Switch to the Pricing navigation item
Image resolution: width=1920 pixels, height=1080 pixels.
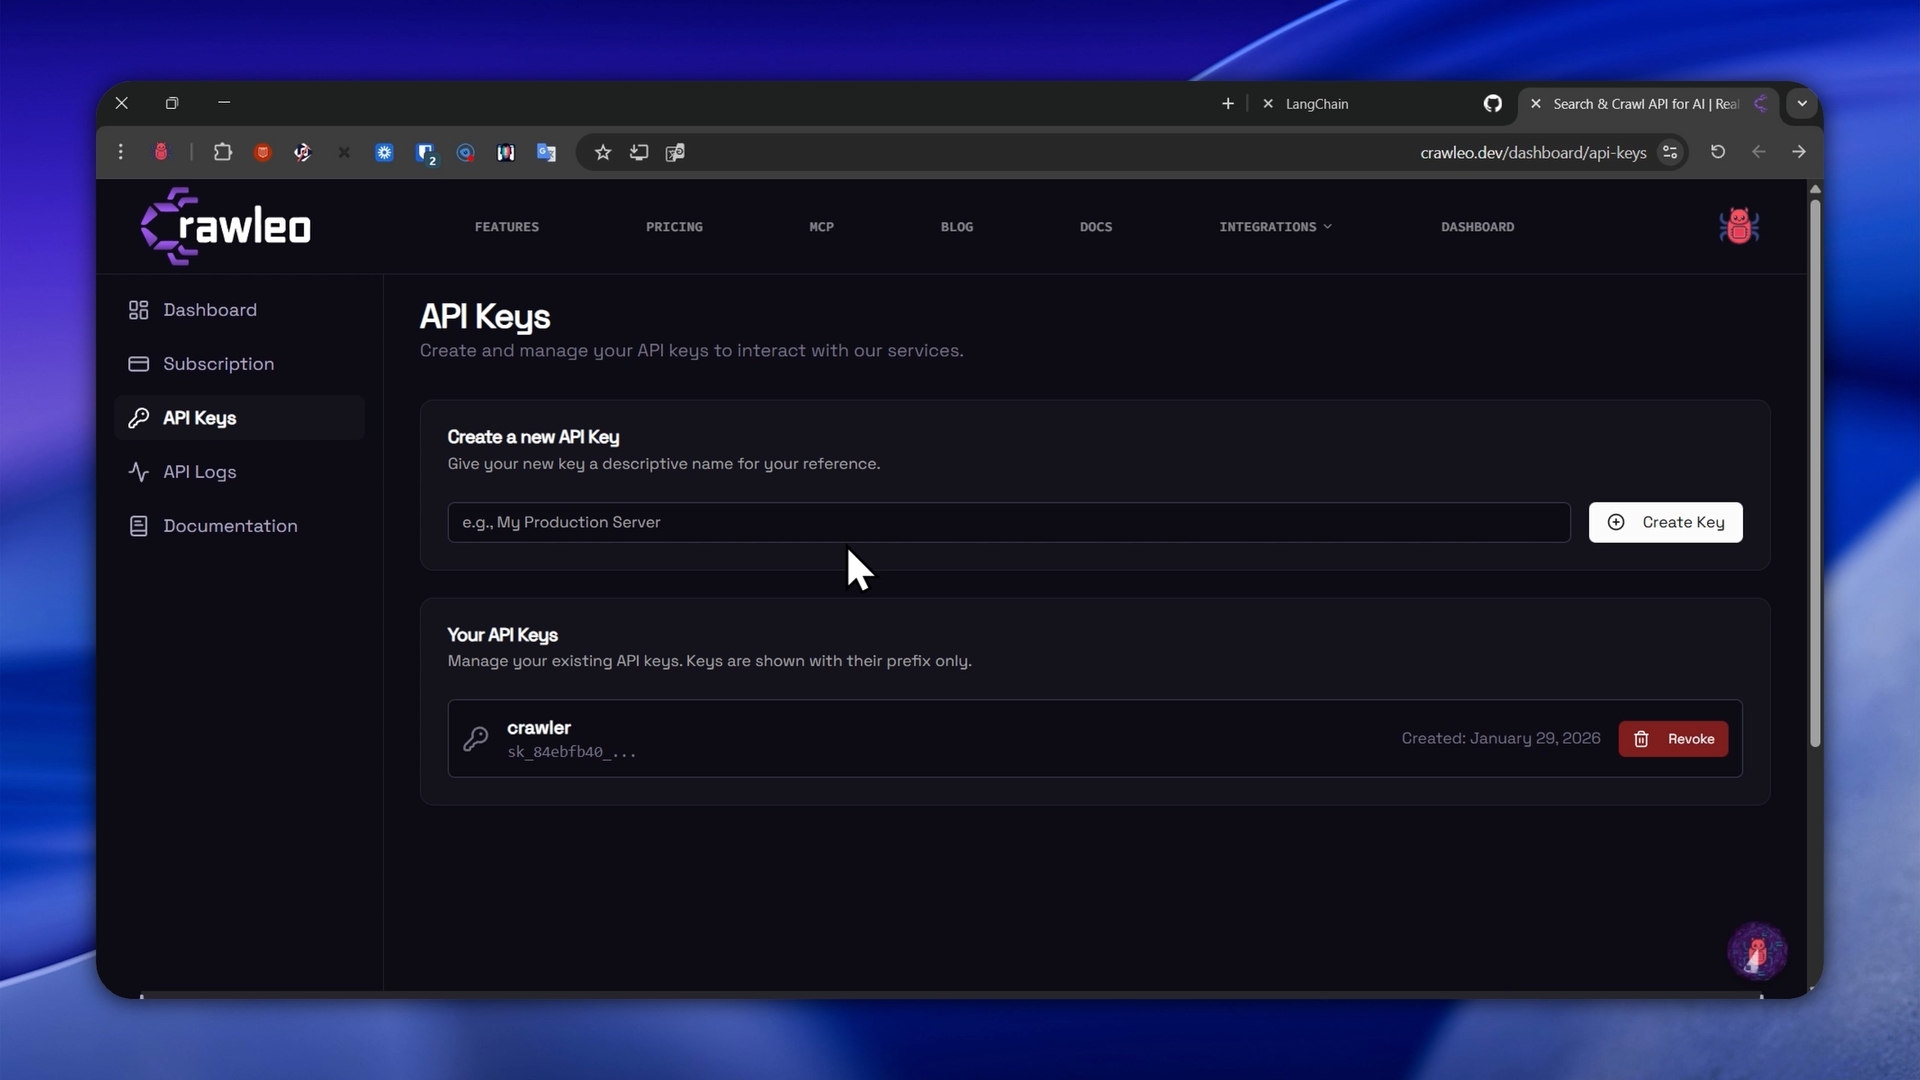point(674,226)
